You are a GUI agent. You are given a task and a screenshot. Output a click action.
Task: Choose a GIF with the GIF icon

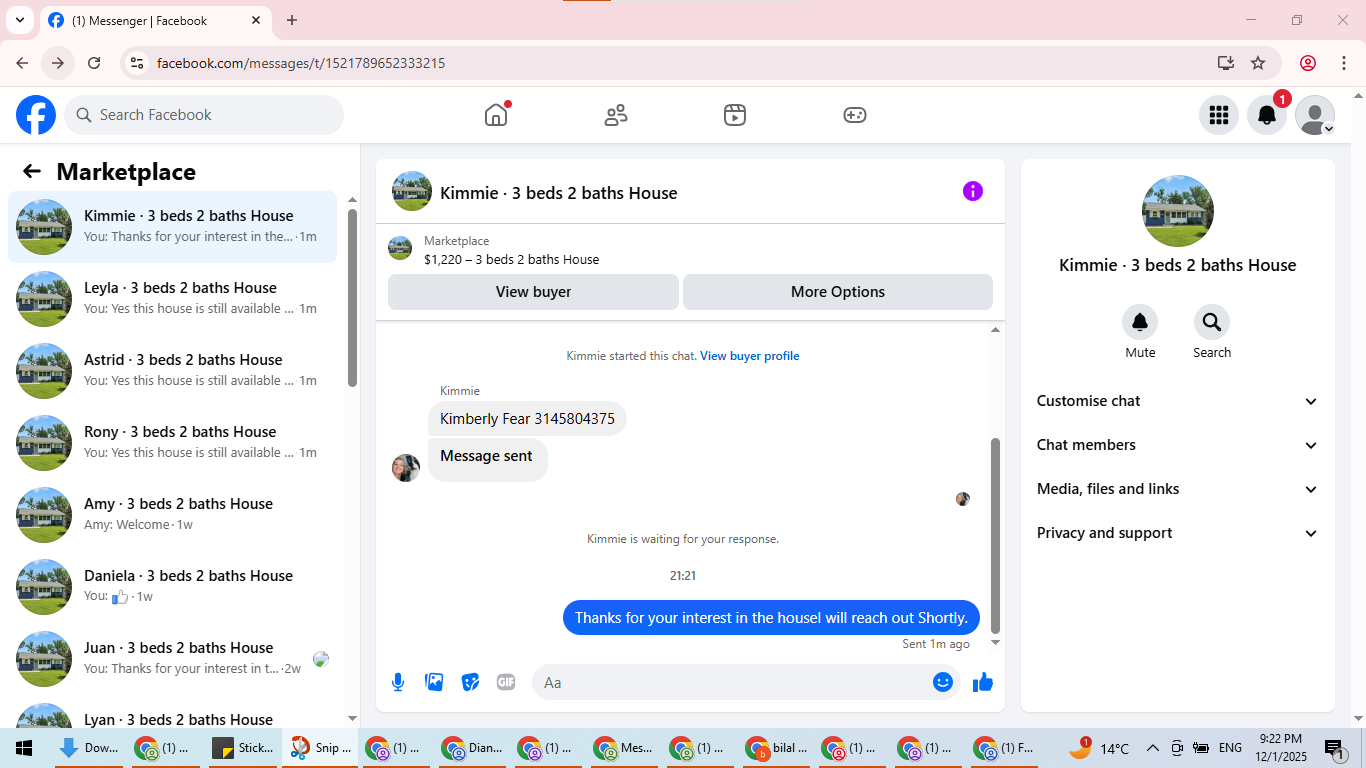pyautogui.click(x=506, y=682)
